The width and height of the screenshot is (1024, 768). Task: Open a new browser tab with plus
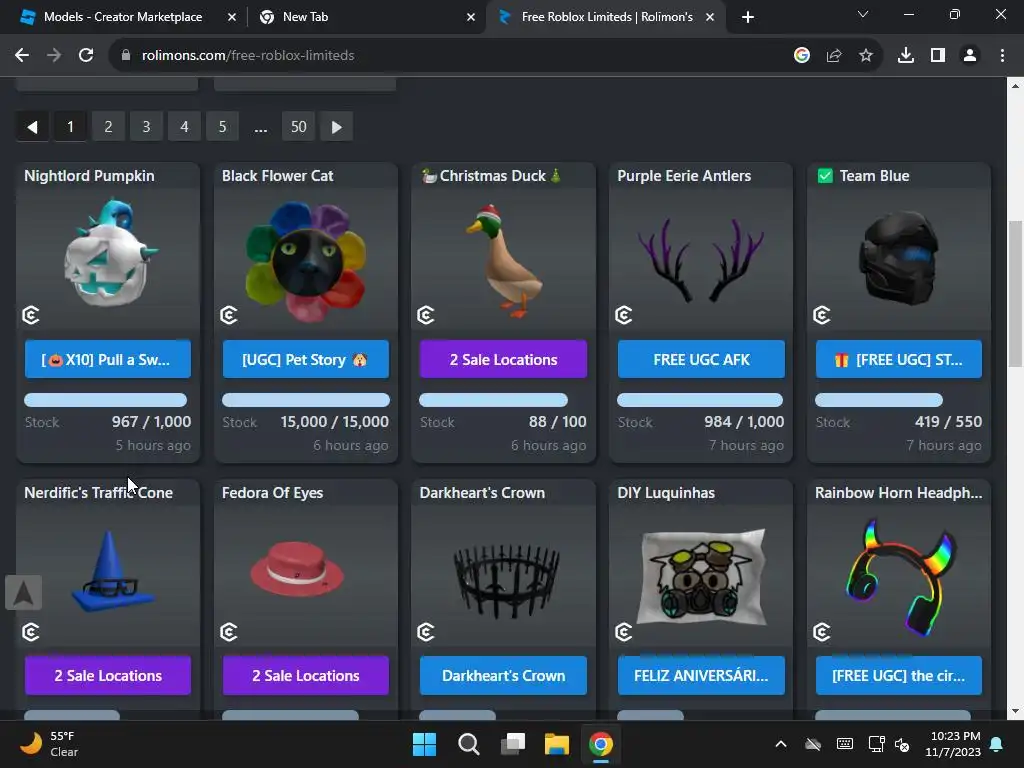(748, 17)
